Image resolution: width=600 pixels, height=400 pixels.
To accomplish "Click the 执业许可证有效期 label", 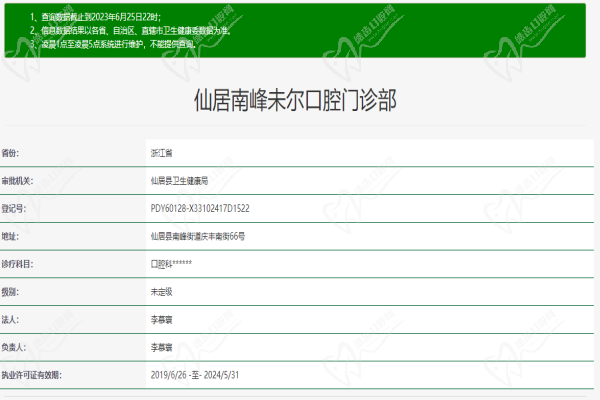I will coord(31,375).
